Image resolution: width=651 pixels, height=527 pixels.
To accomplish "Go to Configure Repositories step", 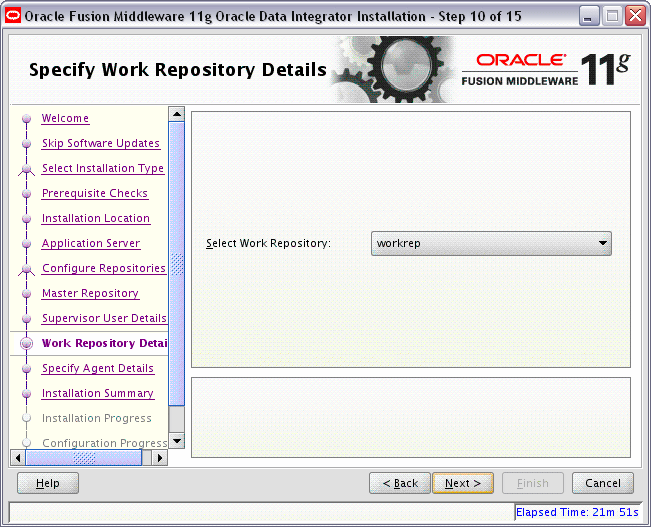I will pos(103,269).
